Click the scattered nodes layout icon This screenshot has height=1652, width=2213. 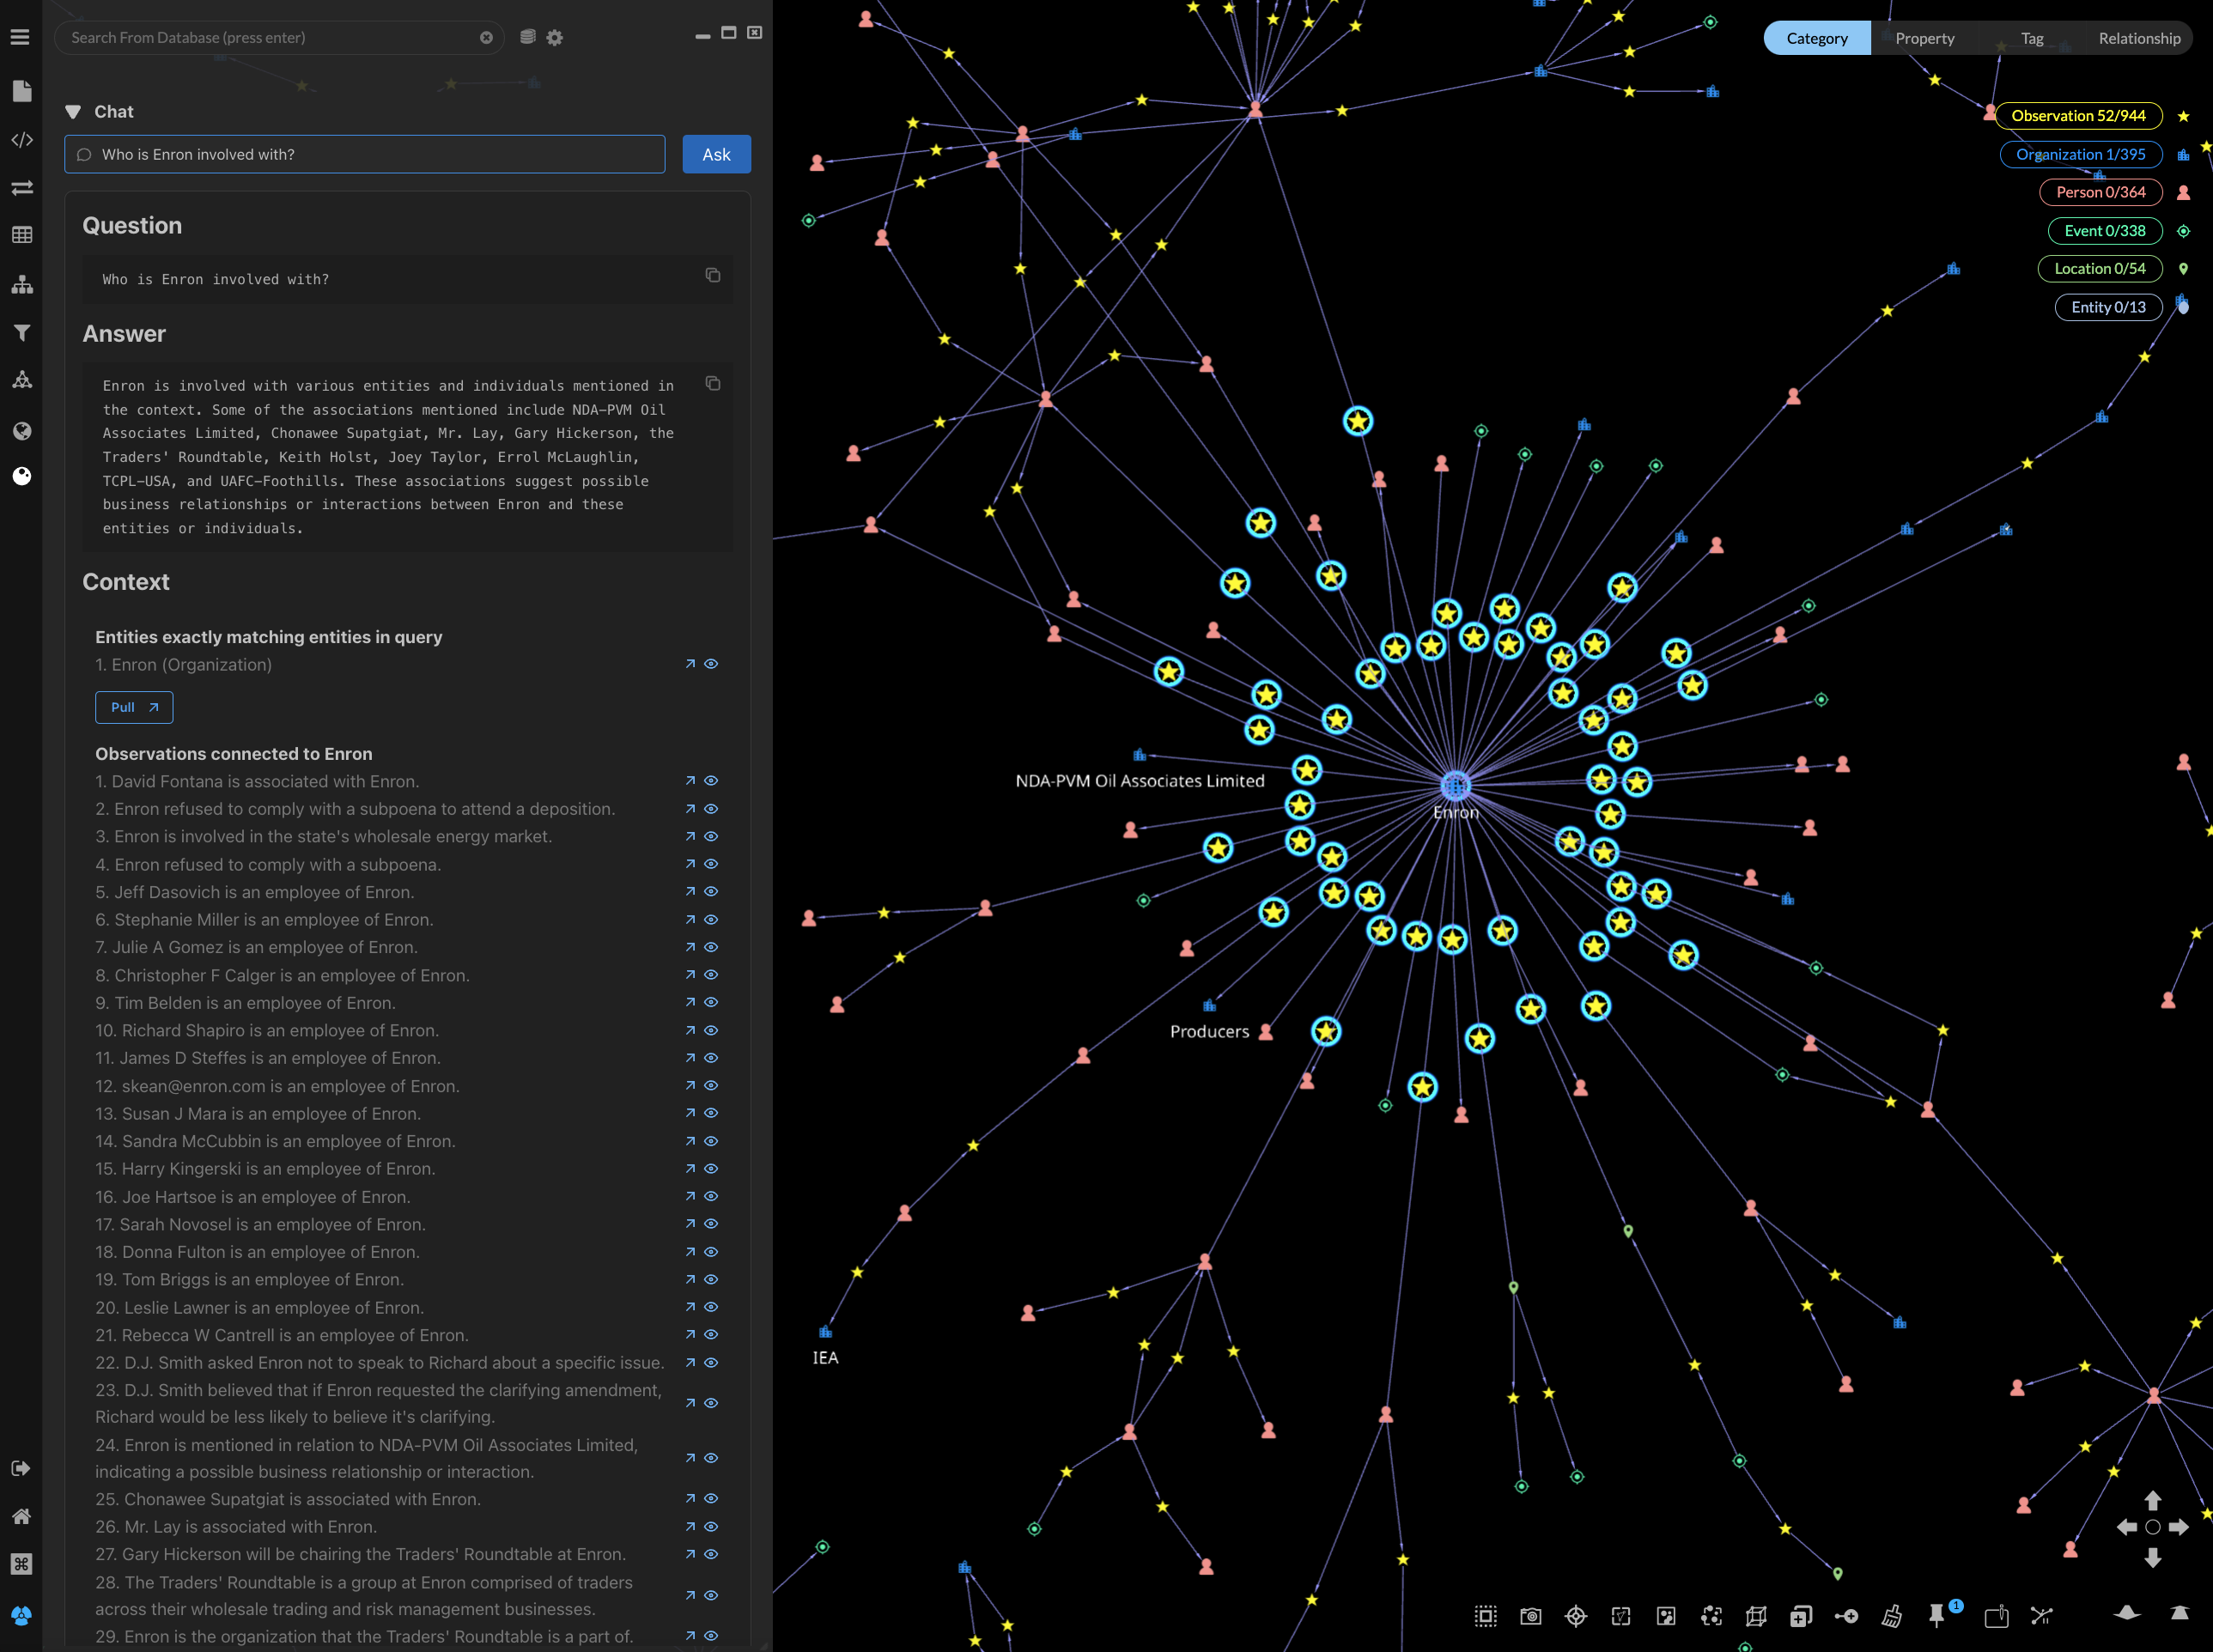click(1711, 1616)
